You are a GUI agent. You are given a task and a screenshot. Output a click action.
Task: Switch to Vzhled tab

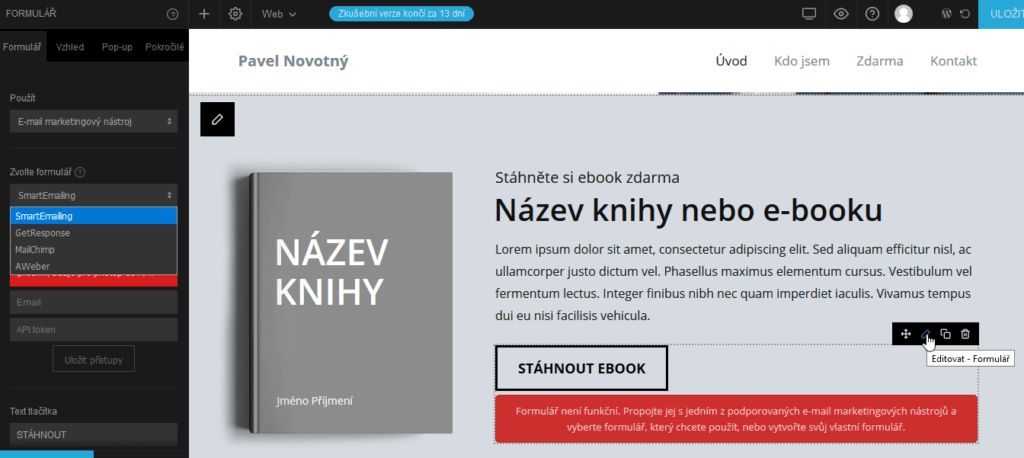tap(70, 47)
